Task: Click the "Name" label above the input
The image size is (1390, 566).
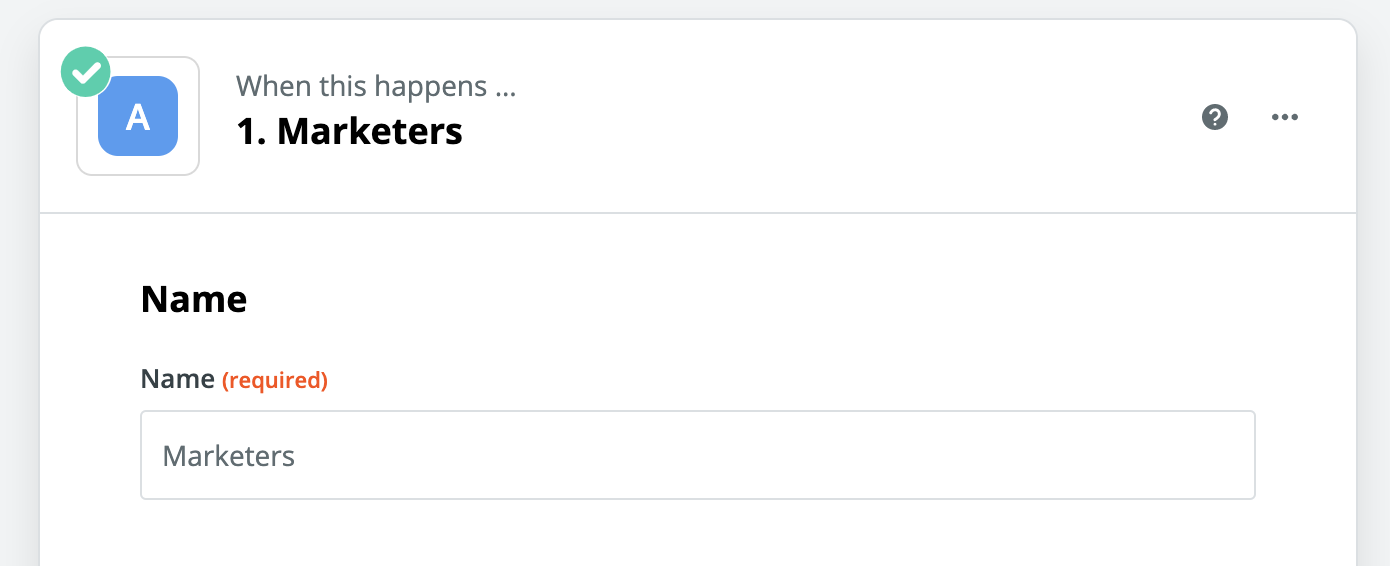Action: (177, 379)
